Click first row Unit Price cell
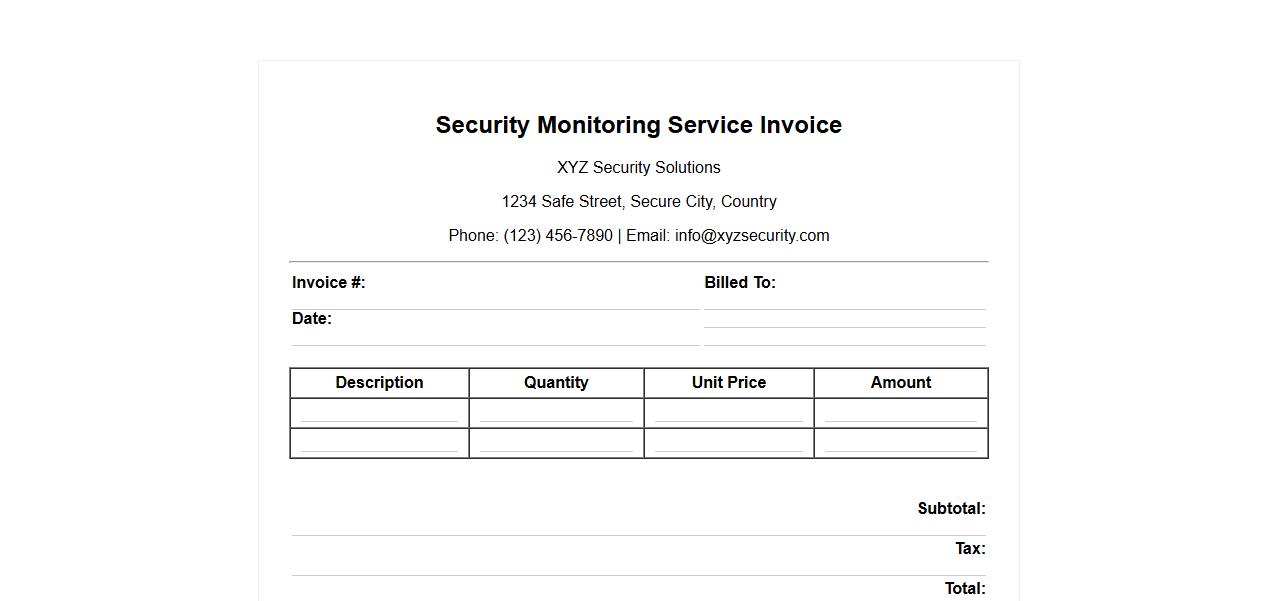Image resolution: width=1278 pixels, height=601 pixels. click(x=728, y=412)
